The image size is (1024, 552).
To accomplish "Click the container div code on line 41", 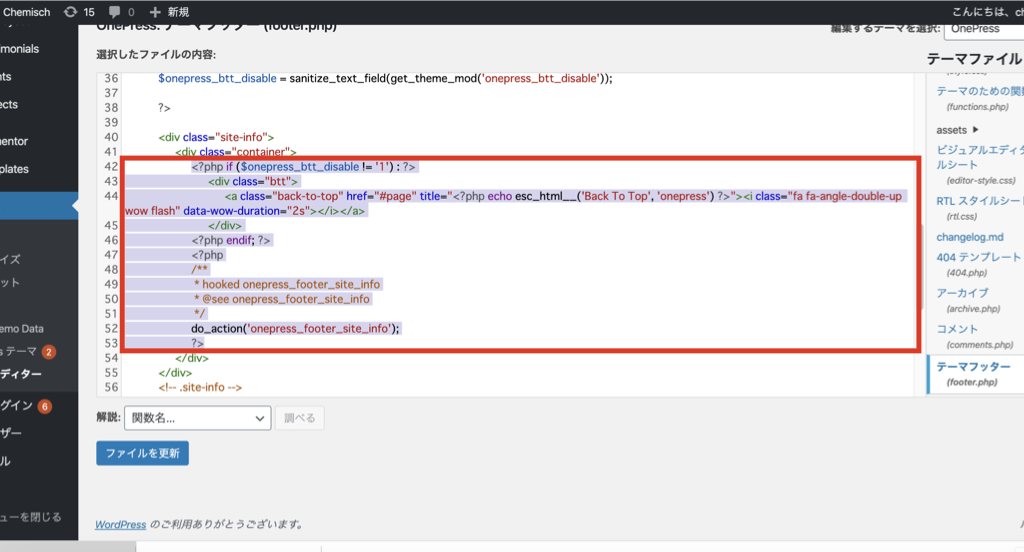I will [x=236, y=152].
